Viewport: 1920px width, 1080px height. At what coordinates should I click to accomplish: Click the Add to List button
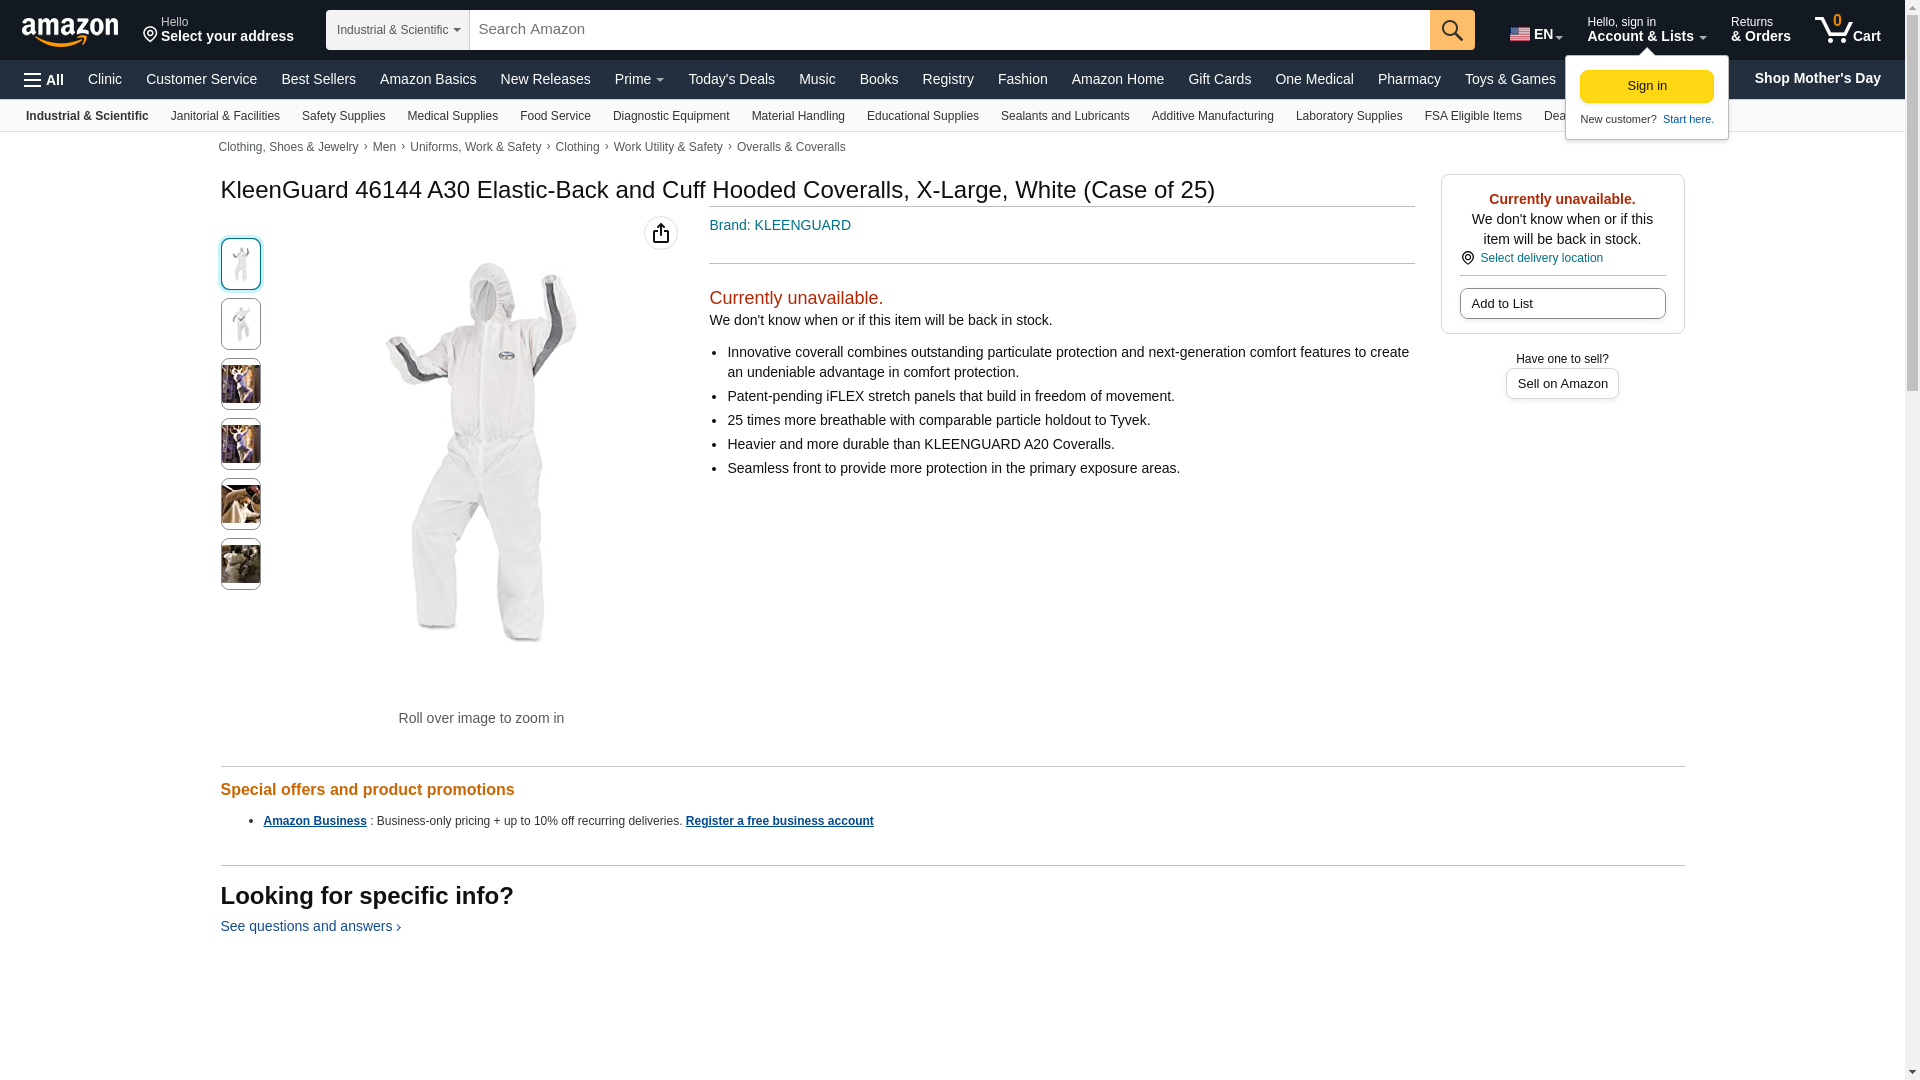1562,303
